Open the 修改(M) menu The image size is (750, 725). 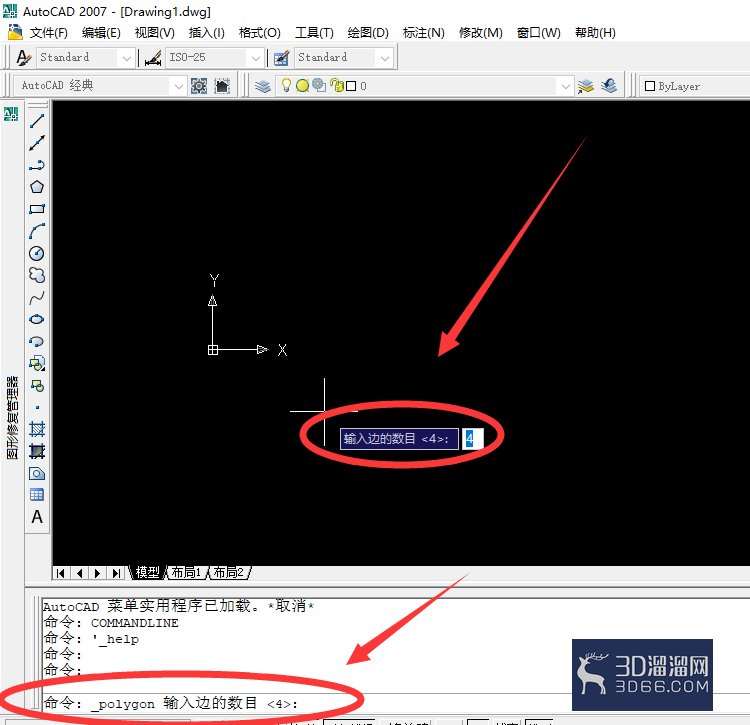pyautogui.click(x=481, y=33)
